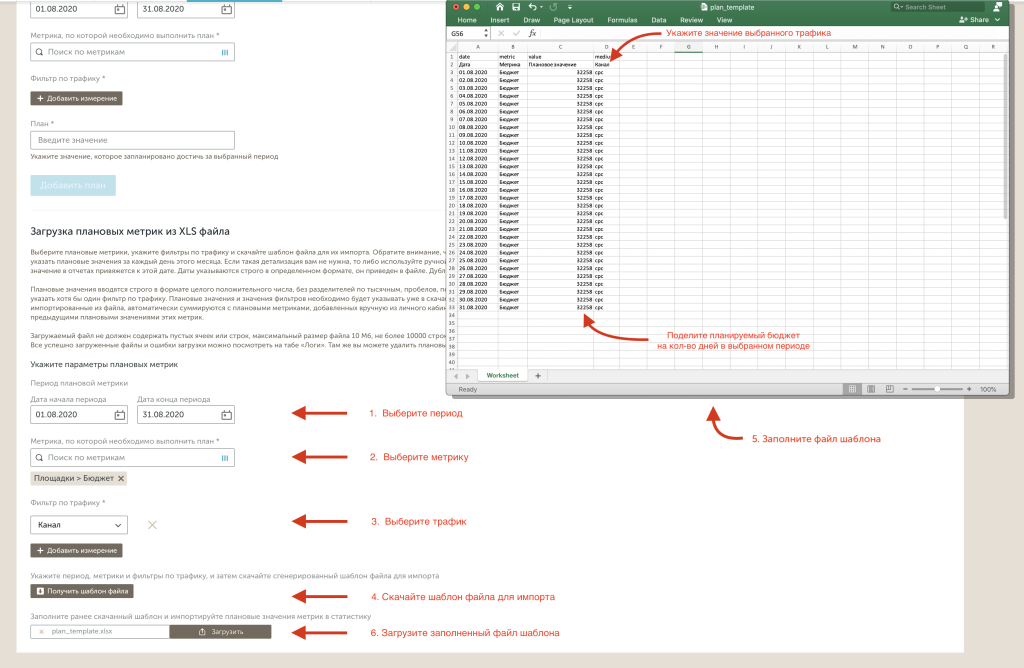The image size is (1024, 668).
Task: Switch to Normal view in Excel status bar
Action: 853,389
